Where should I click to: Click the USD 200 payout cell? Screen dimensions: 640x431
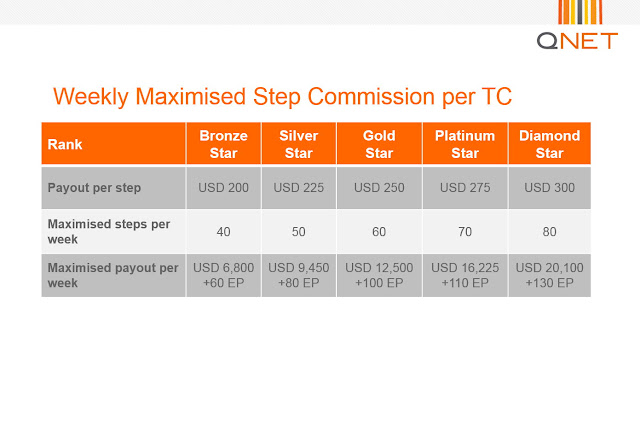tap(223, 187)
